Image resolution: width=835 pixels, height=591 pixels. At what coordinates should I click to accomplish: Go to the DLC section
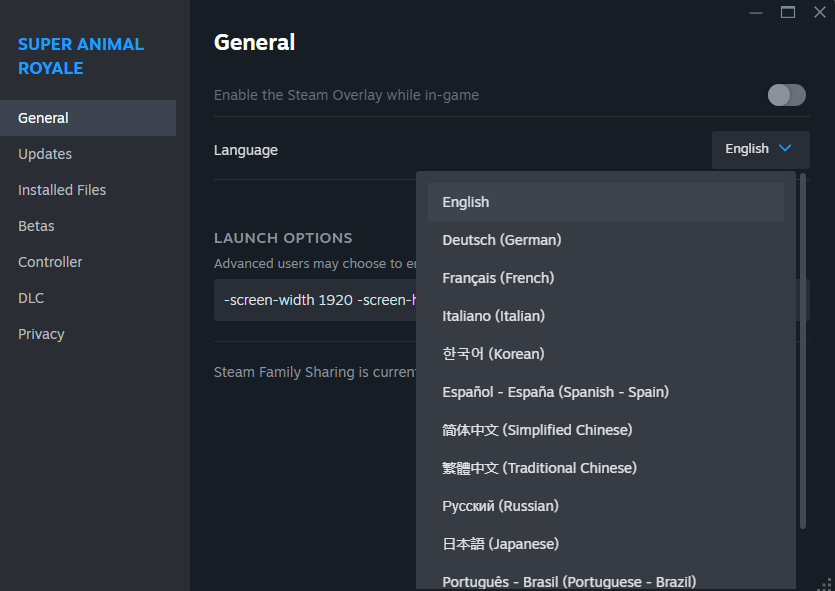[x=88, y=298]
